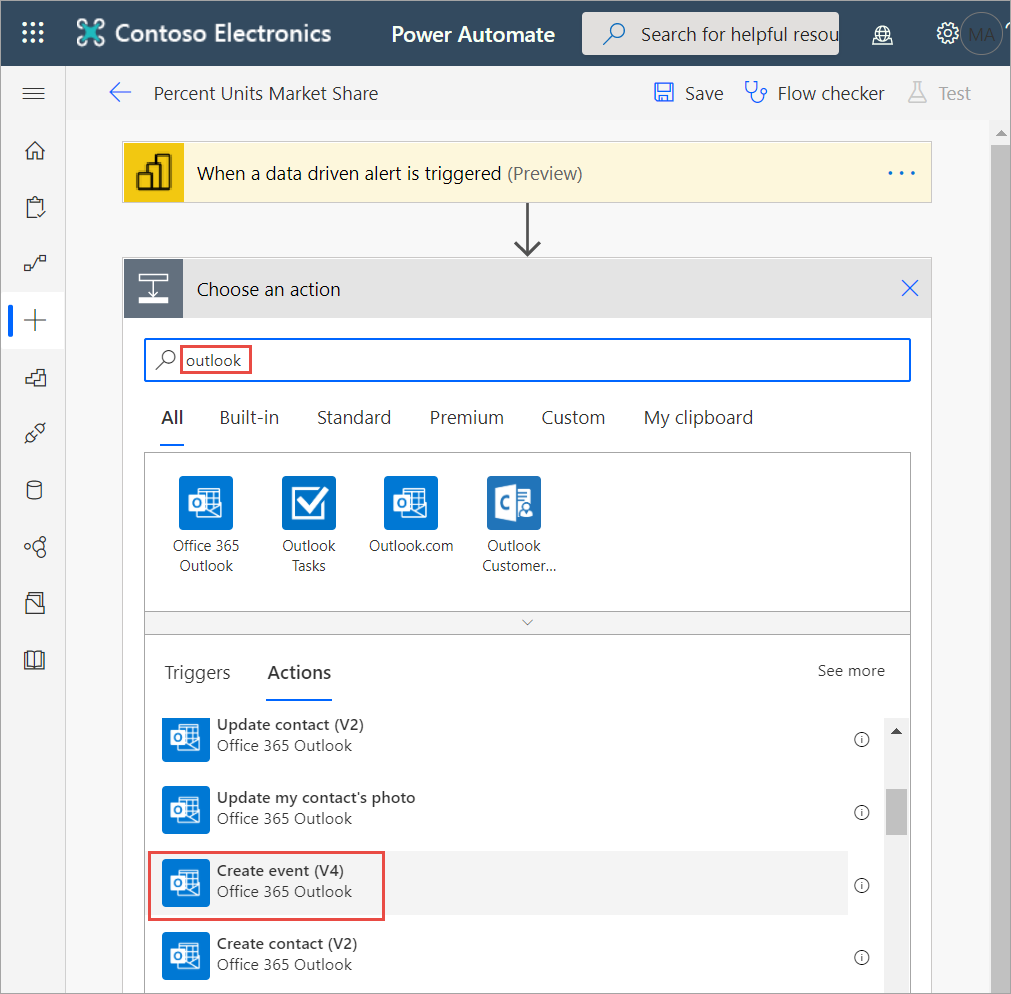
Task: Switch to the Triggers tab
Action: (x=197, y=673)
